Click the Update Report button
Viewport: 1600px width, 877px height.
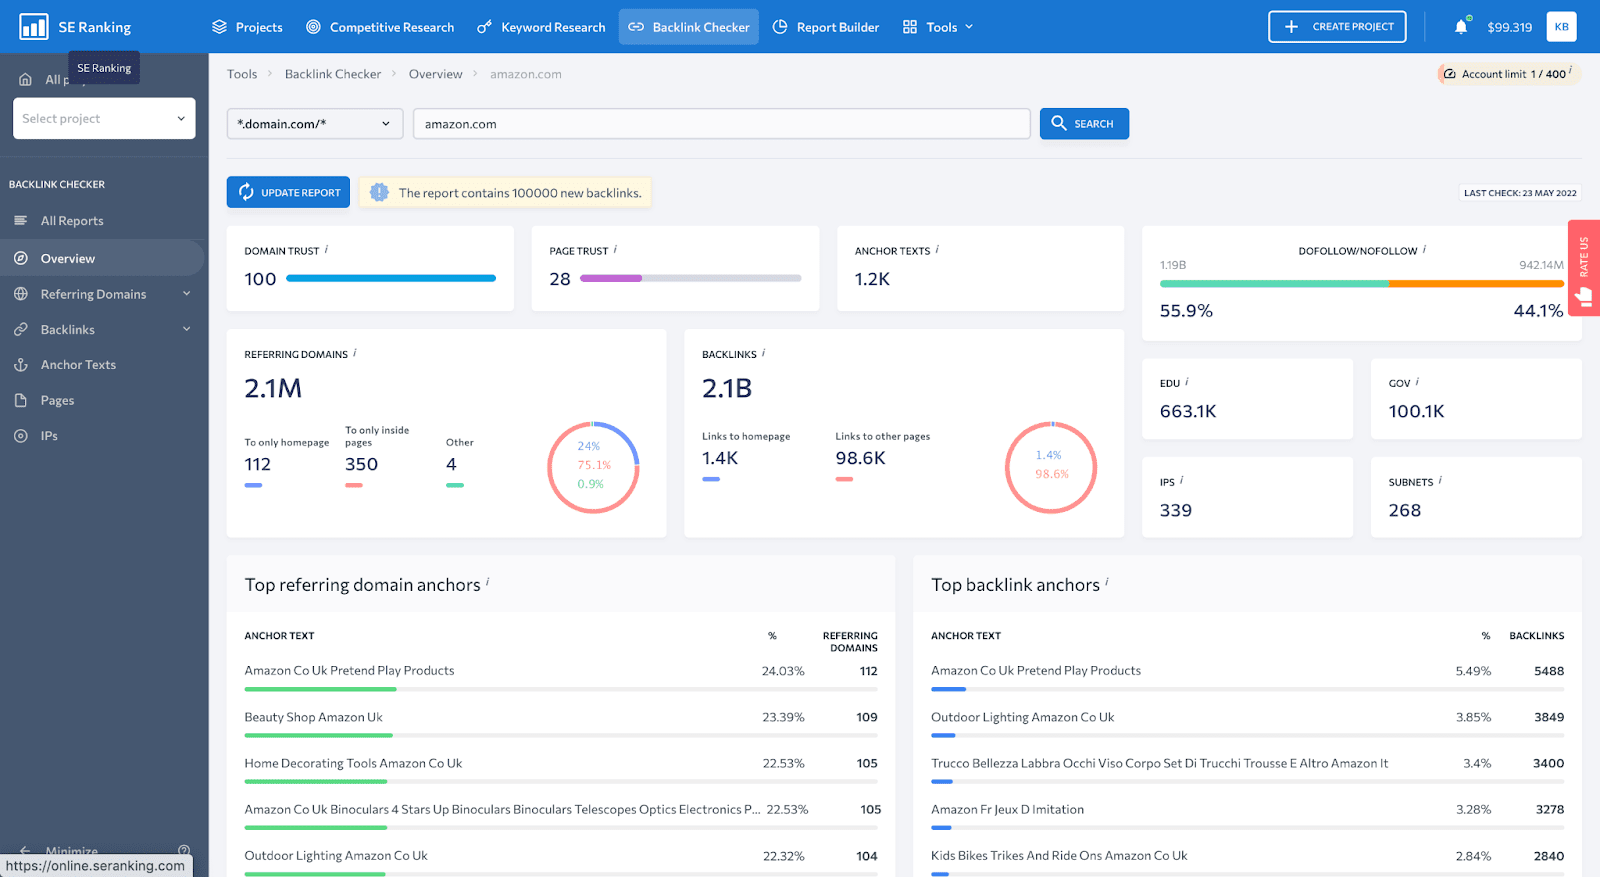pos(288,192)
